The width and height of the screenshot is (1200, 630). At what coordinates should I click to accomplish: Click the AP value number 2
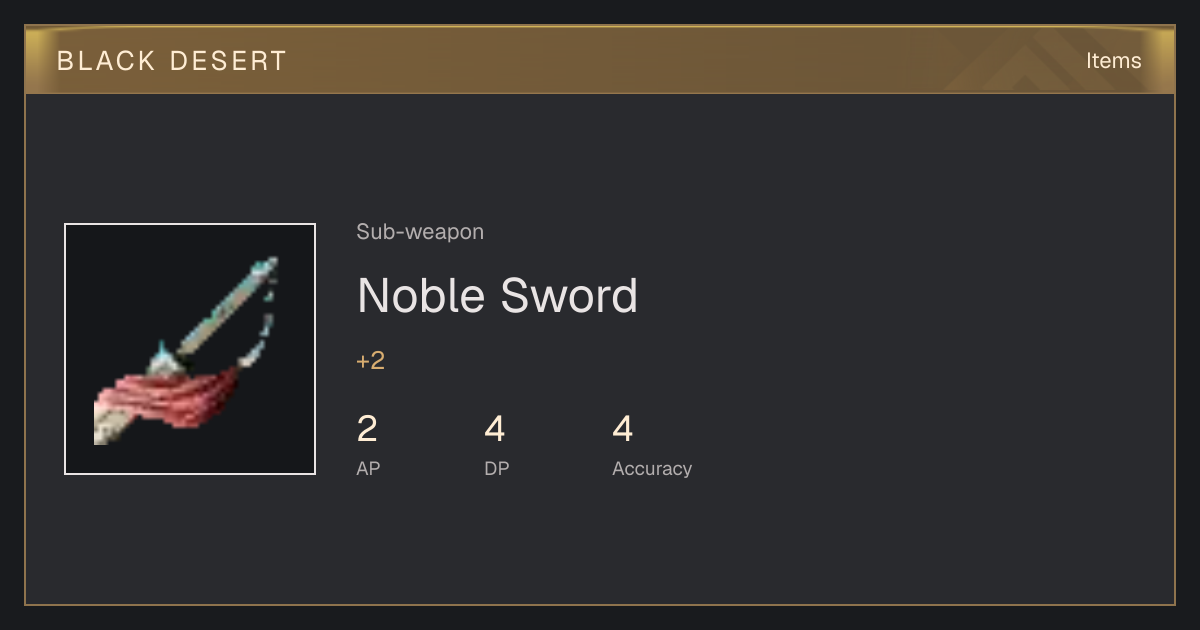(x=367, y=429)
